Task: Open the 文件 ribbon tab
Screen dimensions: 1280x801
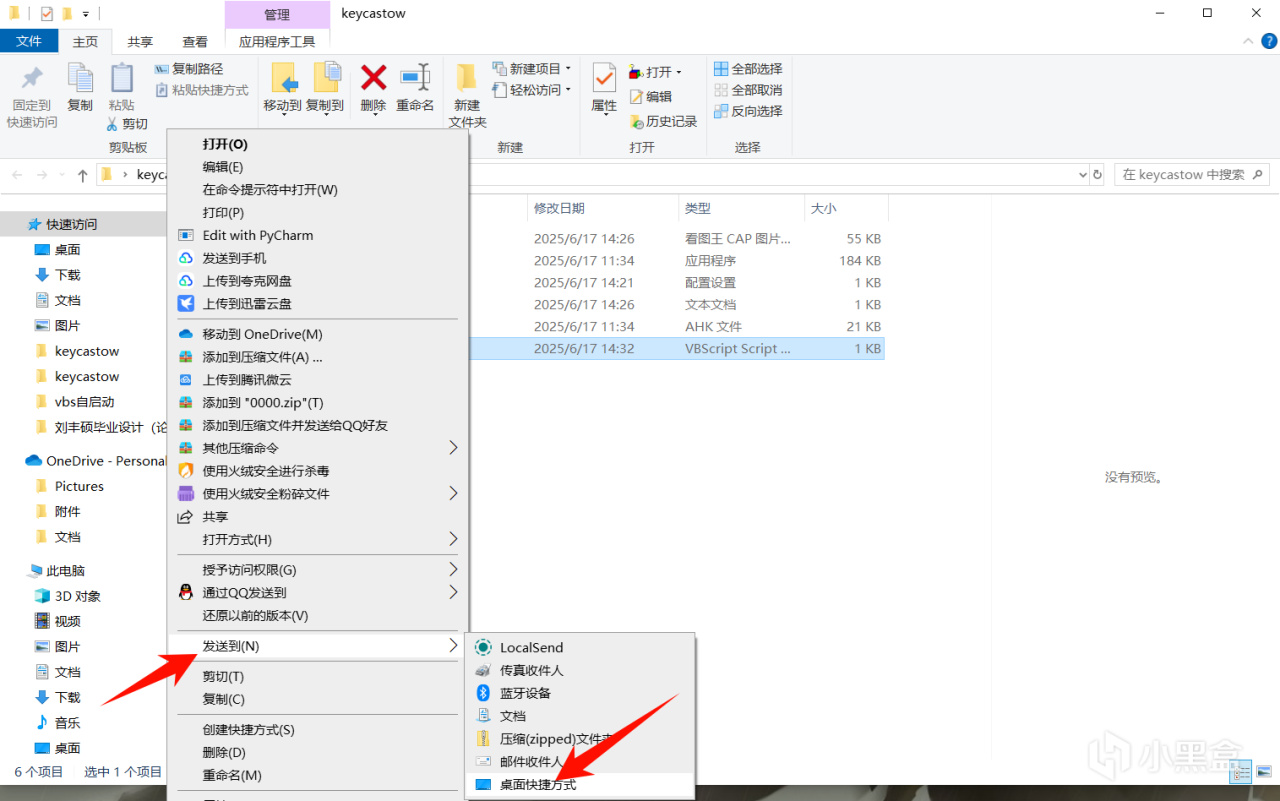Action: tap(29, 41)
